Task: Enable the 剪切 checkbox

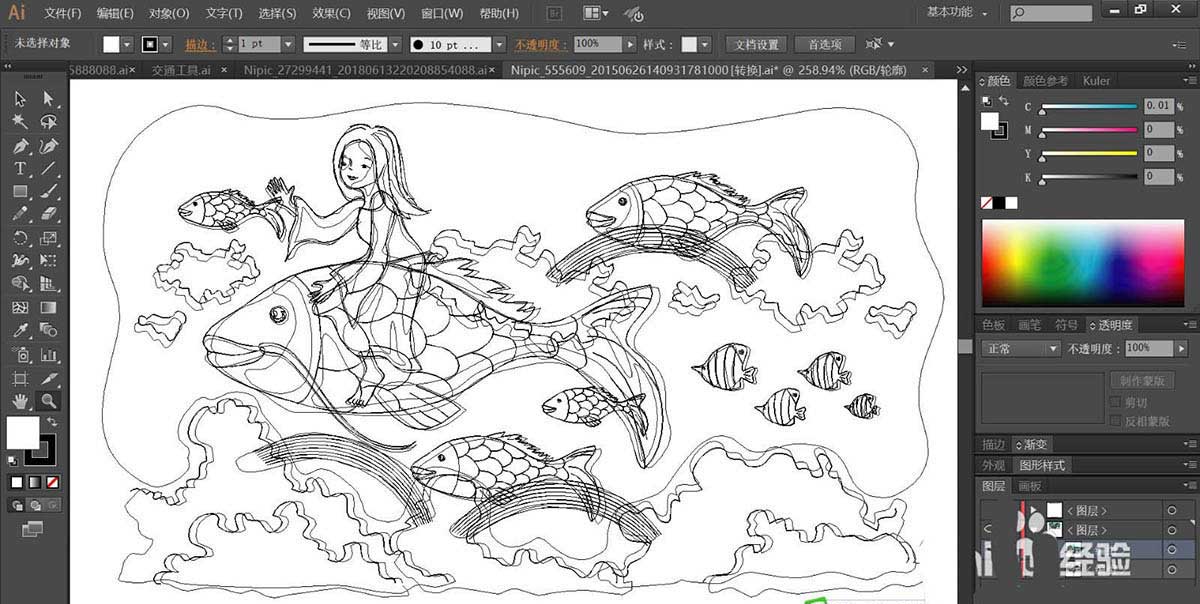Action: 1116,402
